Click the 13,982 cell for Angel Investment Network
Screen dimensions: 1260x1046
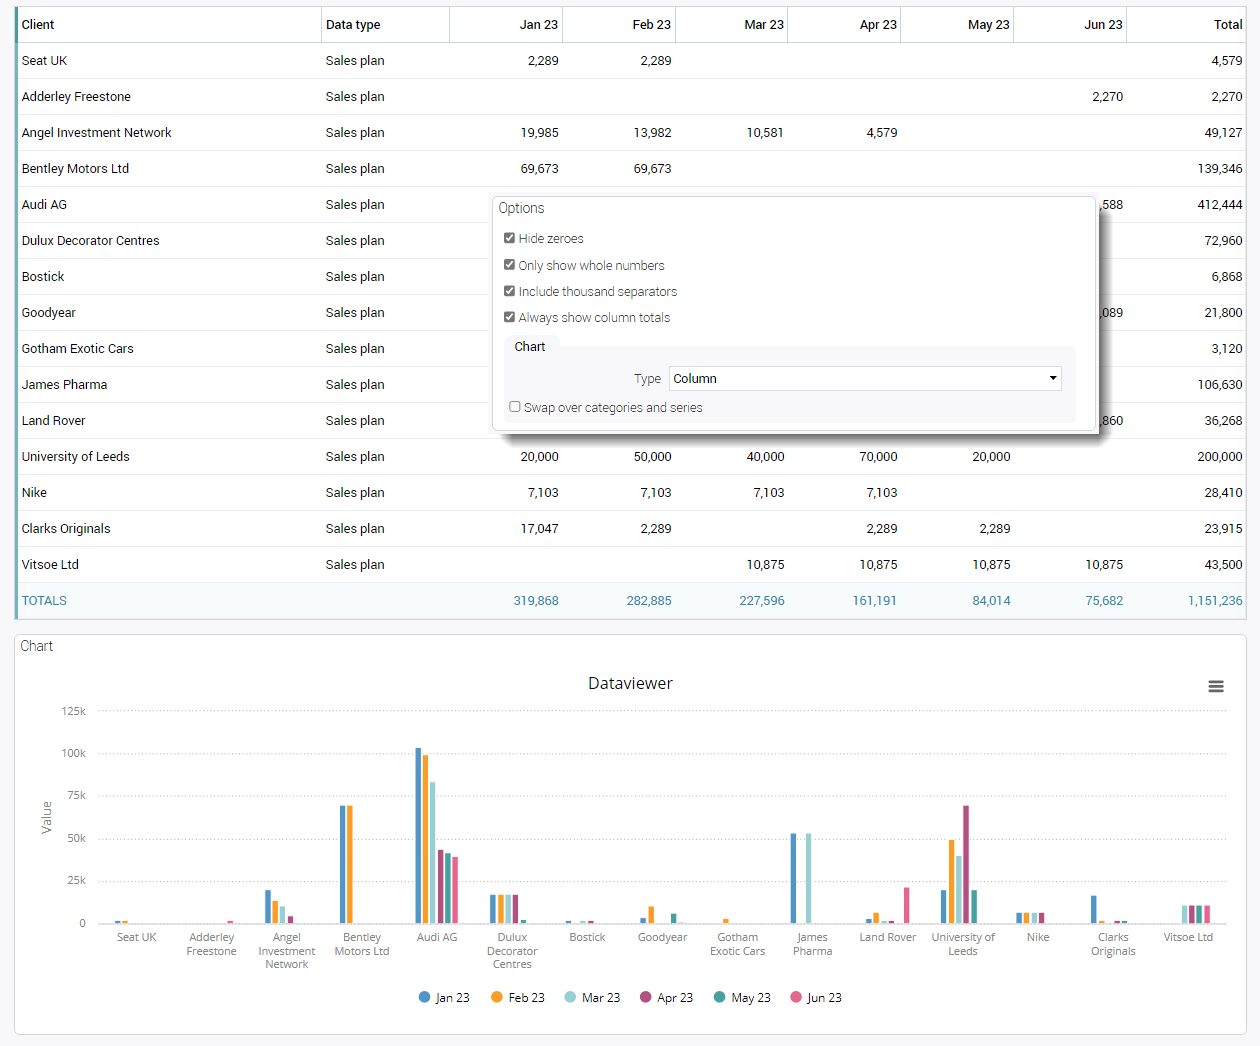click(653, 133)
